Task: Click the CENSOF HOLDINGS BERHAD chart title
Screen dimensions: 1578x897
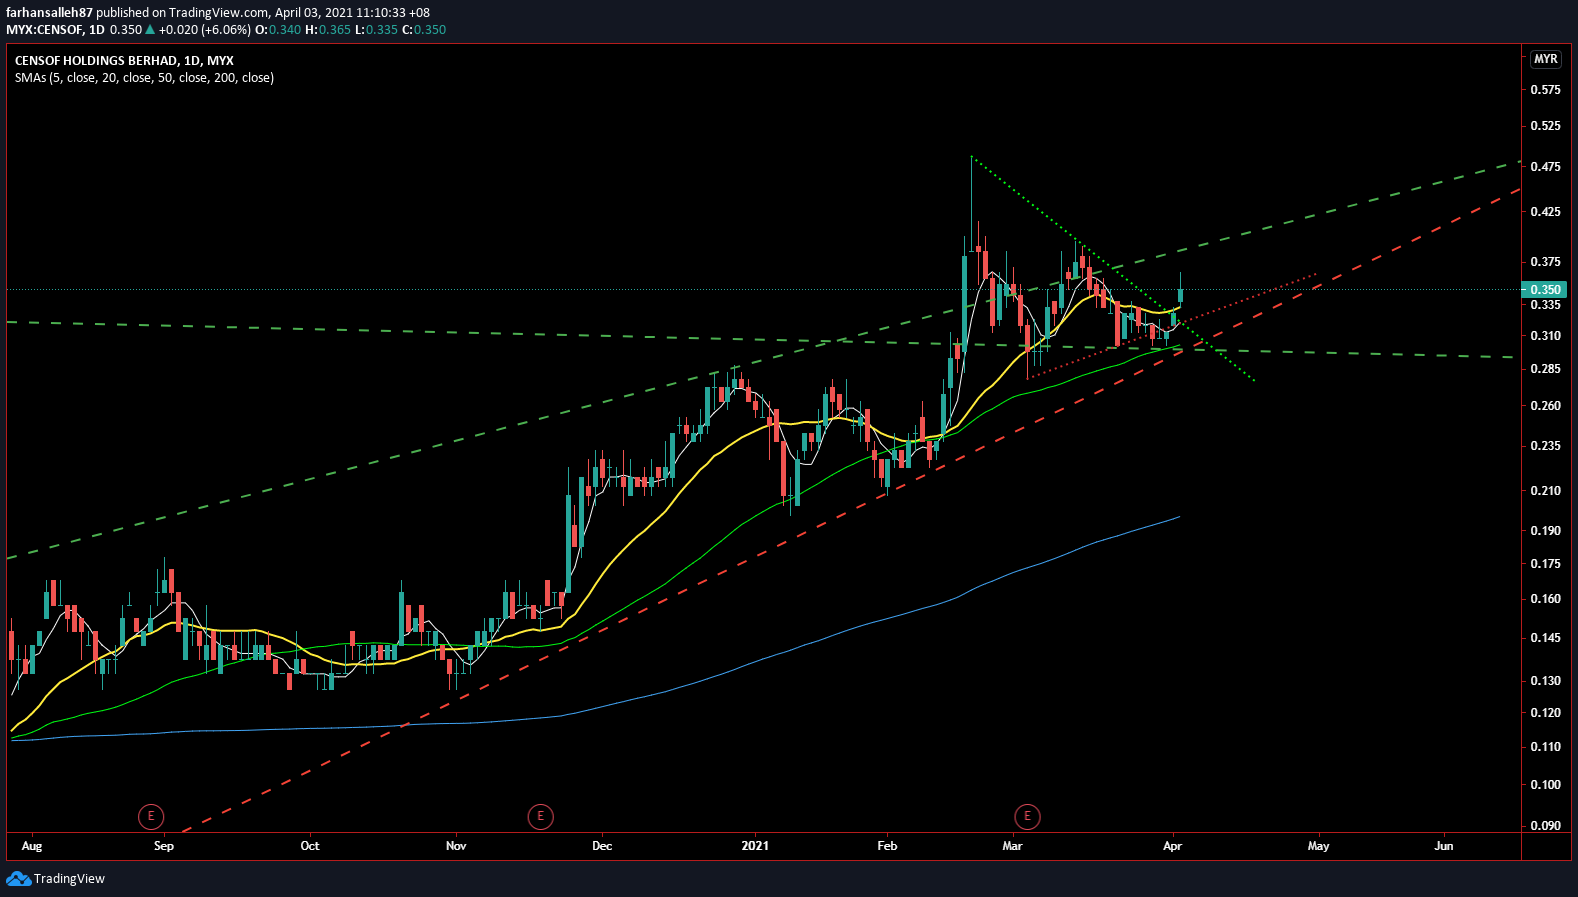Action: [124, 61]
